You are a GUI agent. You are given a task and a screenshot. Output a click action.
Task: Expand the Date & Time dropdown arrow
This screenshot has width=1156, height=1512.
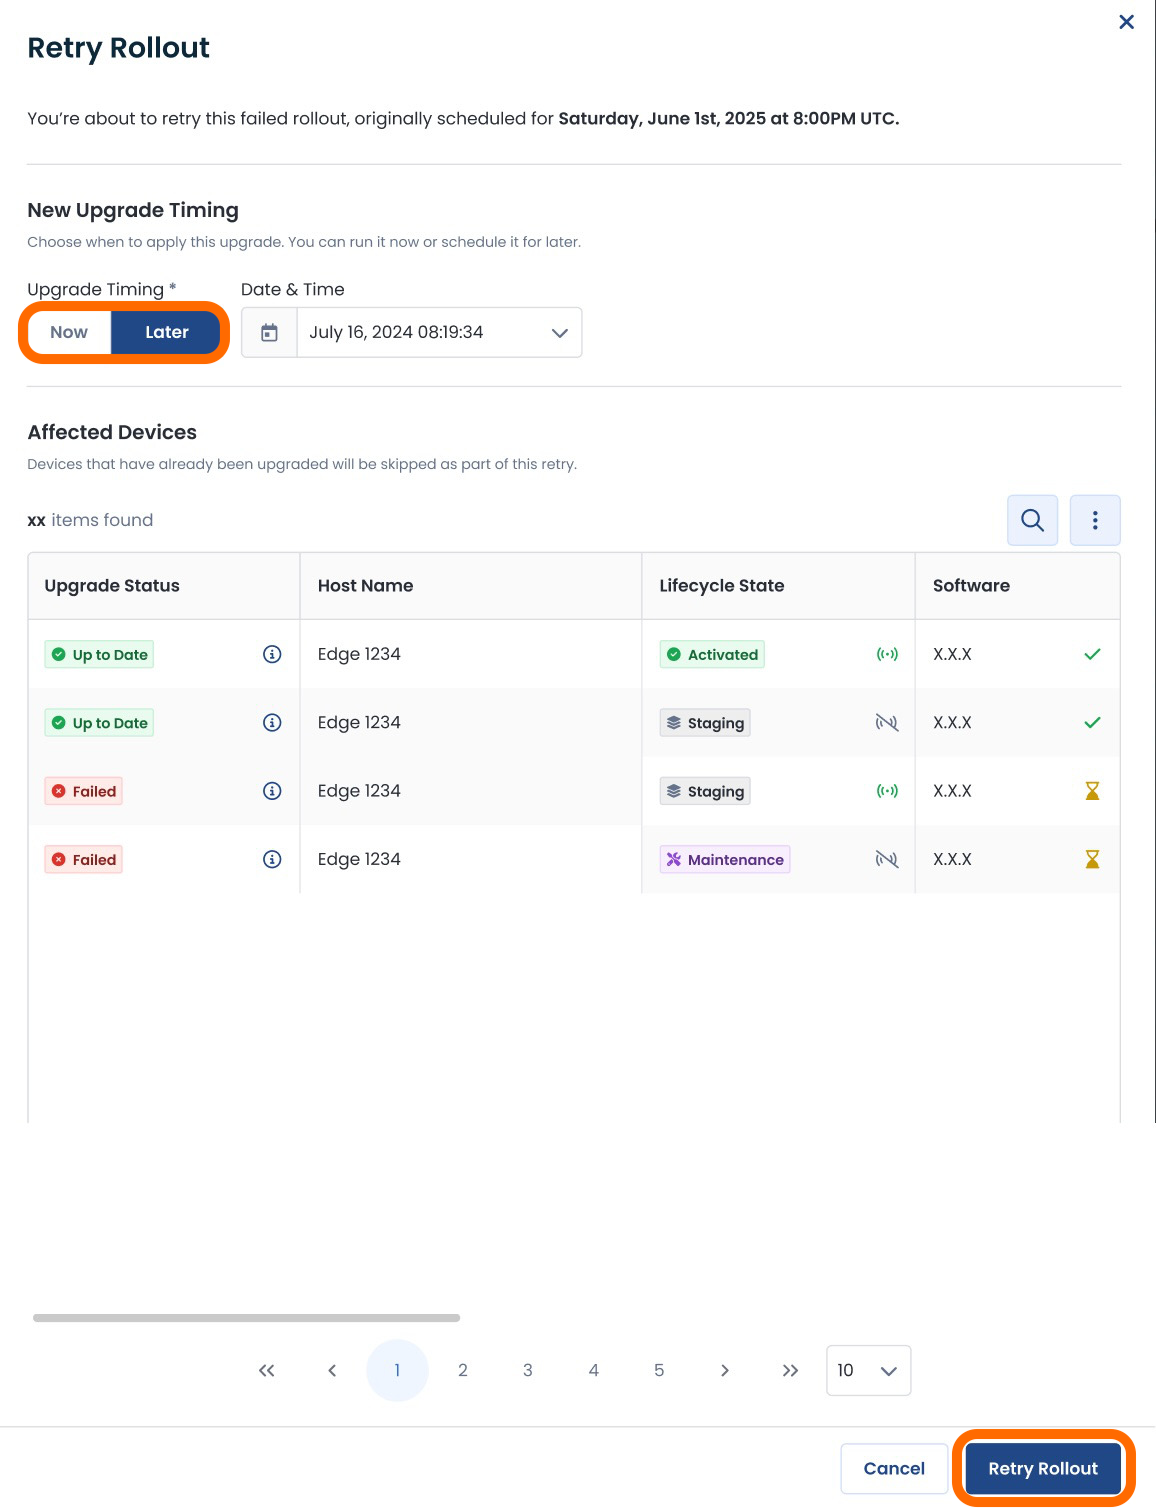point(559,333)
